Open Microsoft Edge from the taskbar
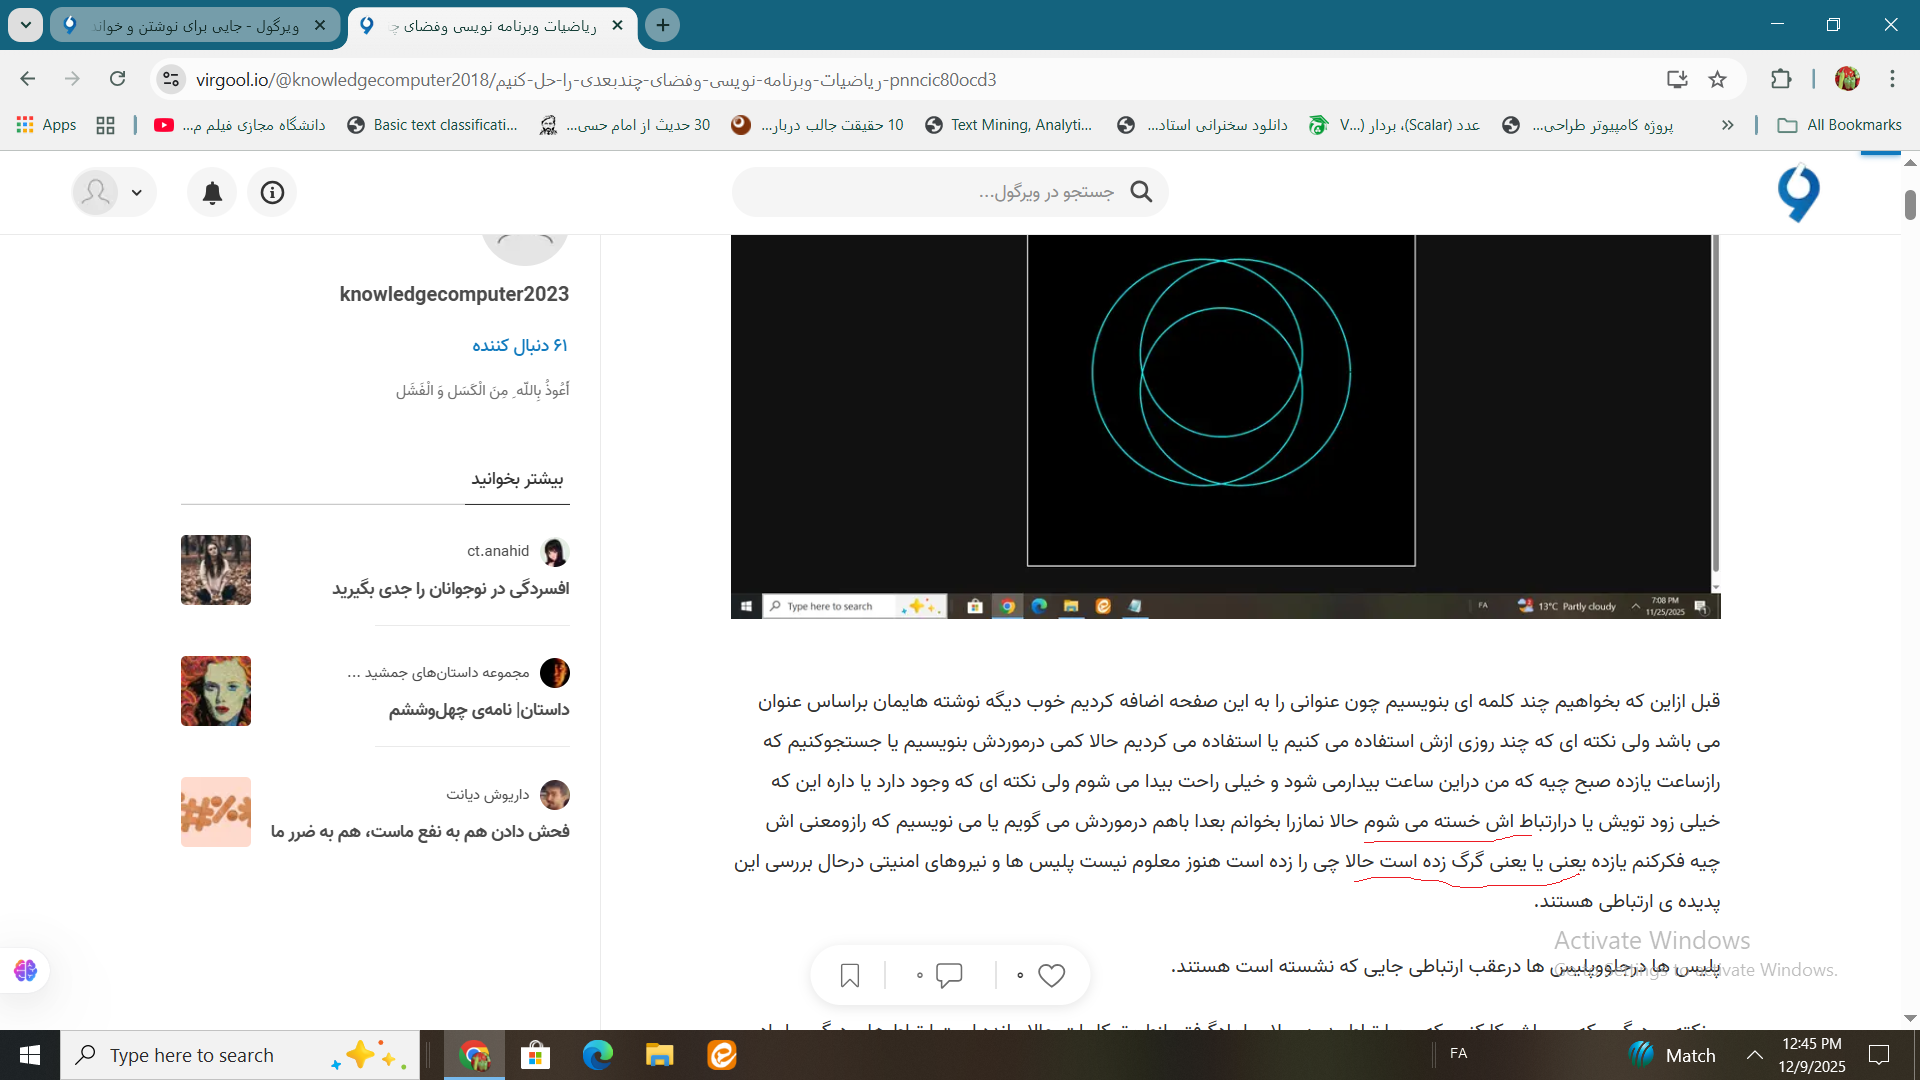 click(x=598, y=1055)
